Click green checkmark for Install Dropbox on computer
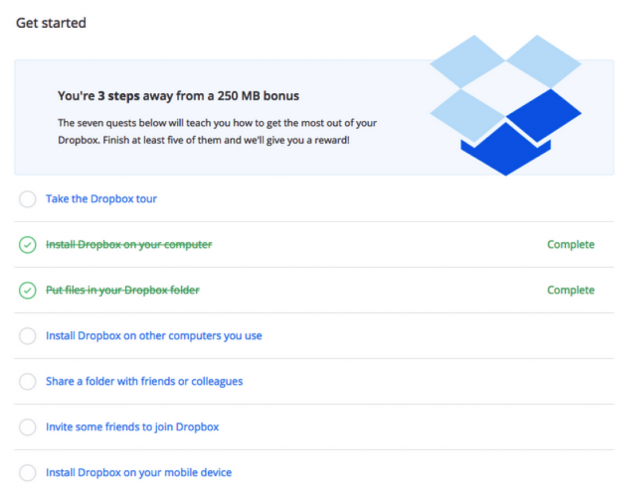 (28, 245)
